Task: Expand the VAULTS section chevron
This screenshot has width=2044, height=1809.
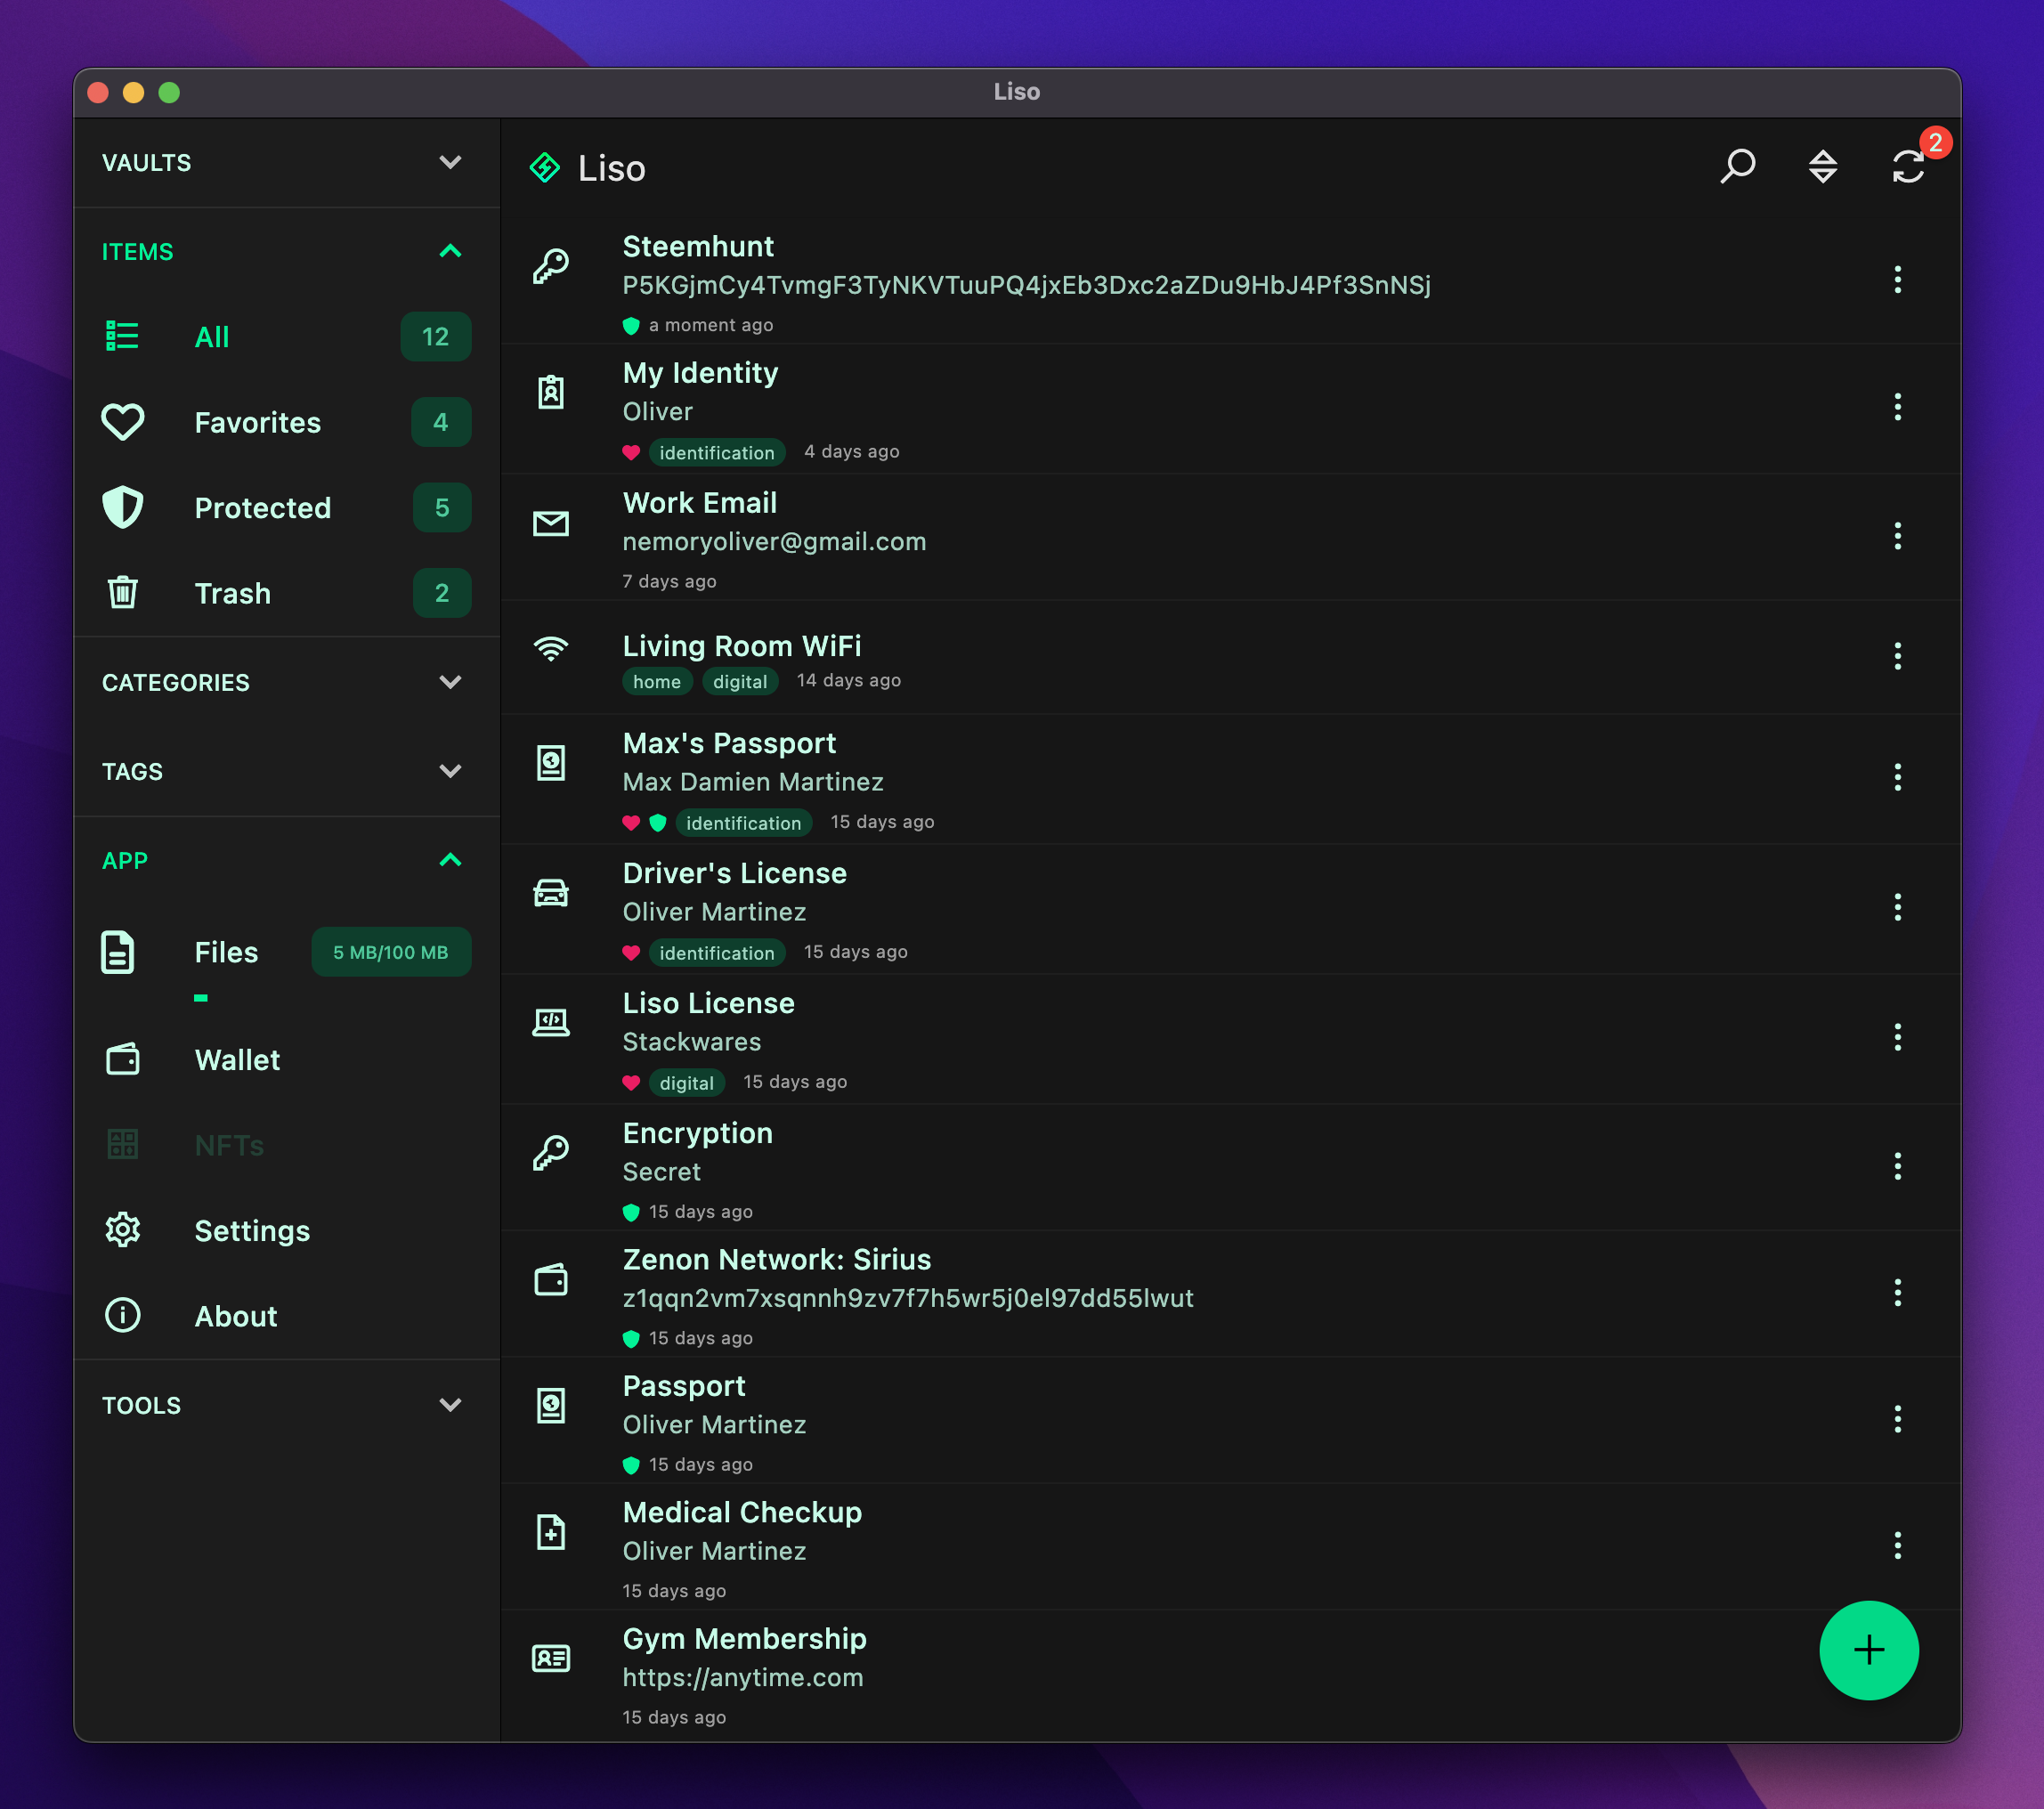Action: tap(451, 162)
